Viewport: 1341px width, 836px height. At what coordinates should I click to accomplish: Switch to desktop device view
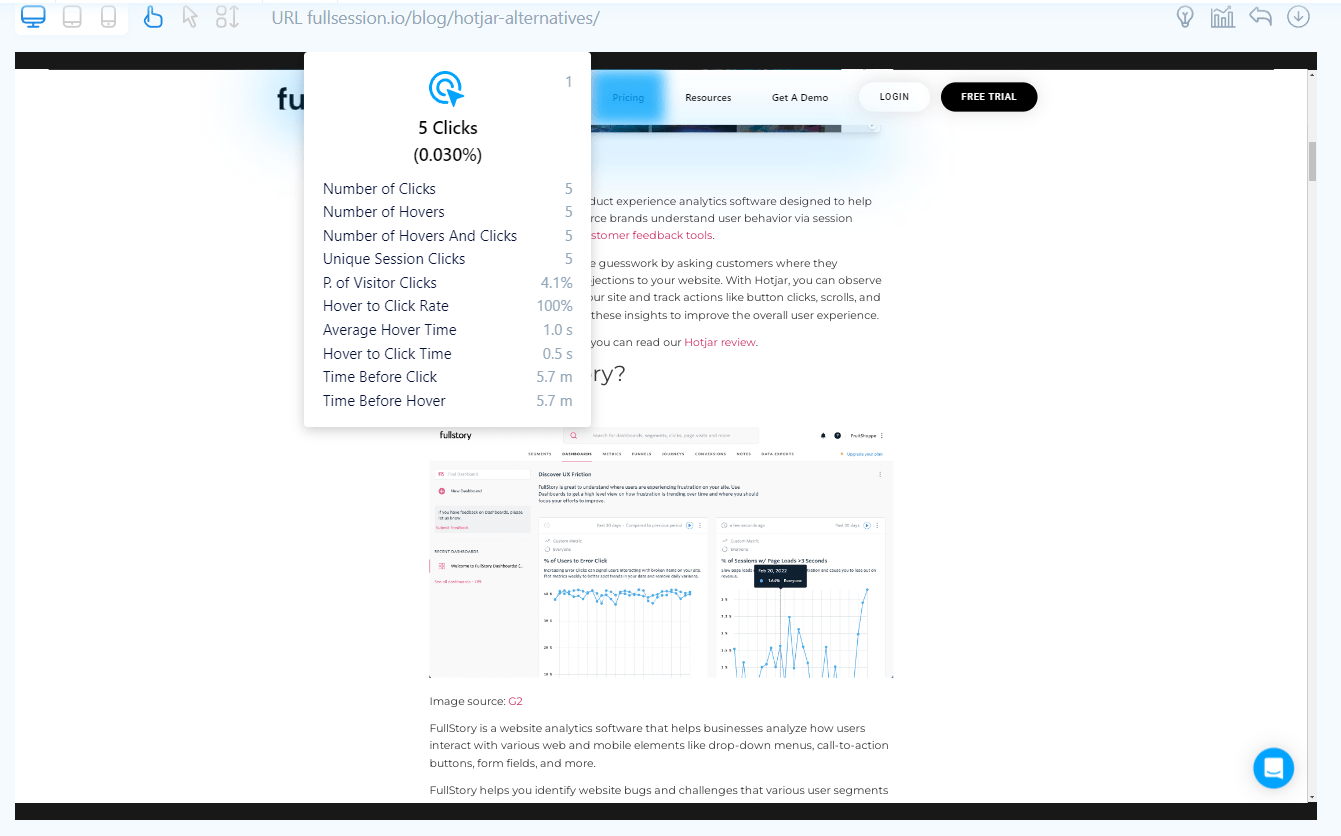click(33, 17)
